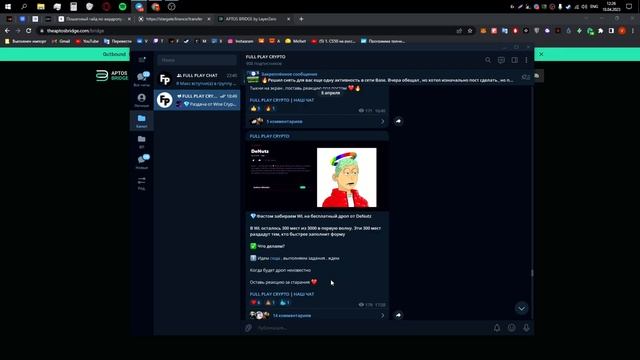Share this page from the address bar
The width and height of the screenshot is (640, 360).
tap(459, 31)
